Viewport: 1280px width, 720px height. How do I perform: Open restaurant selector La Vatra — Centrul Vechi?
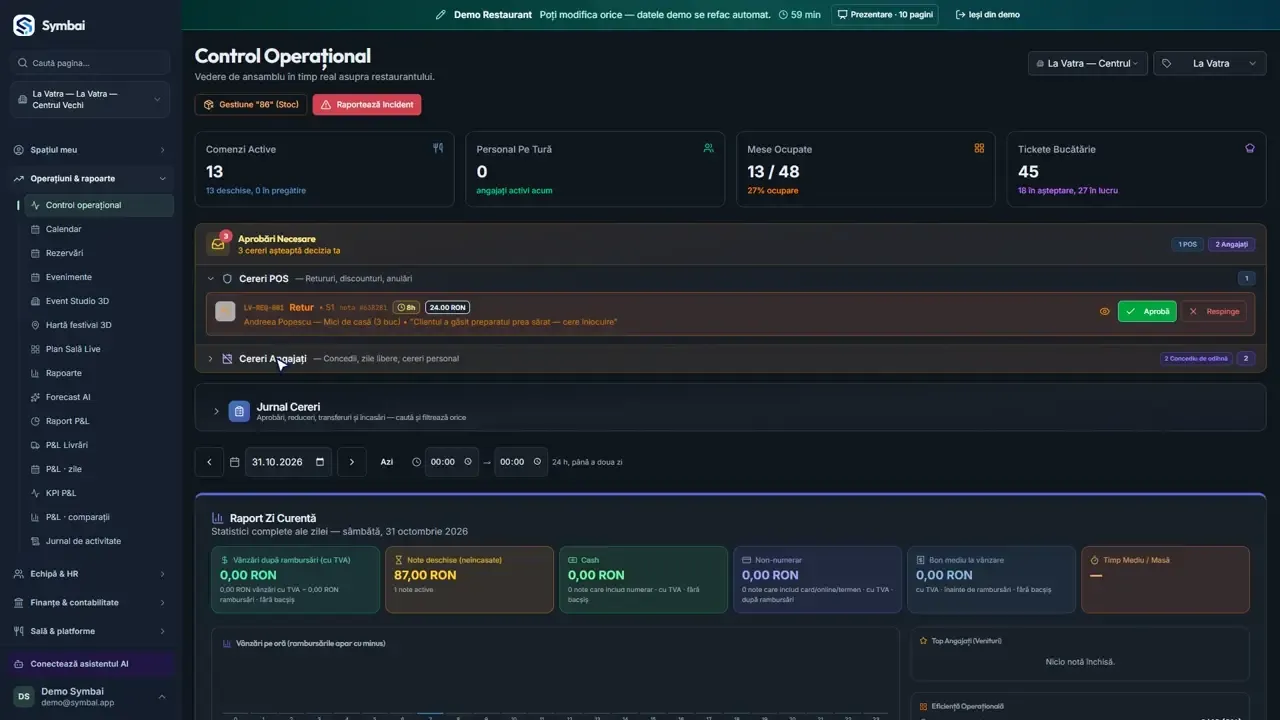tap(90, 99)
